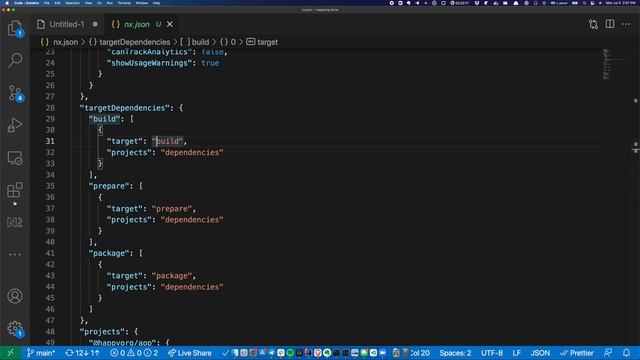Show additional views via the ellipsis icon
This screenshot has width=640, height=360.
pos(15,254)
